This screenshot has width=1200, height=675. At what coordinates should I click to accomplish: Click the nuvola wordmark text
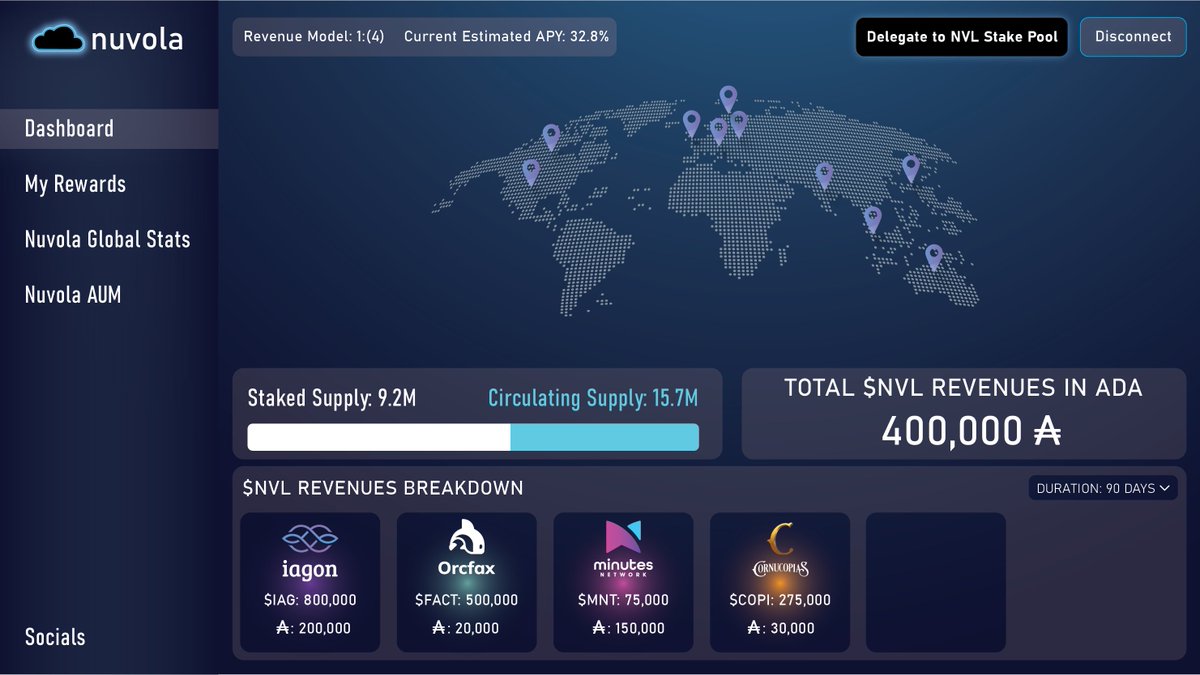point(137,40)
